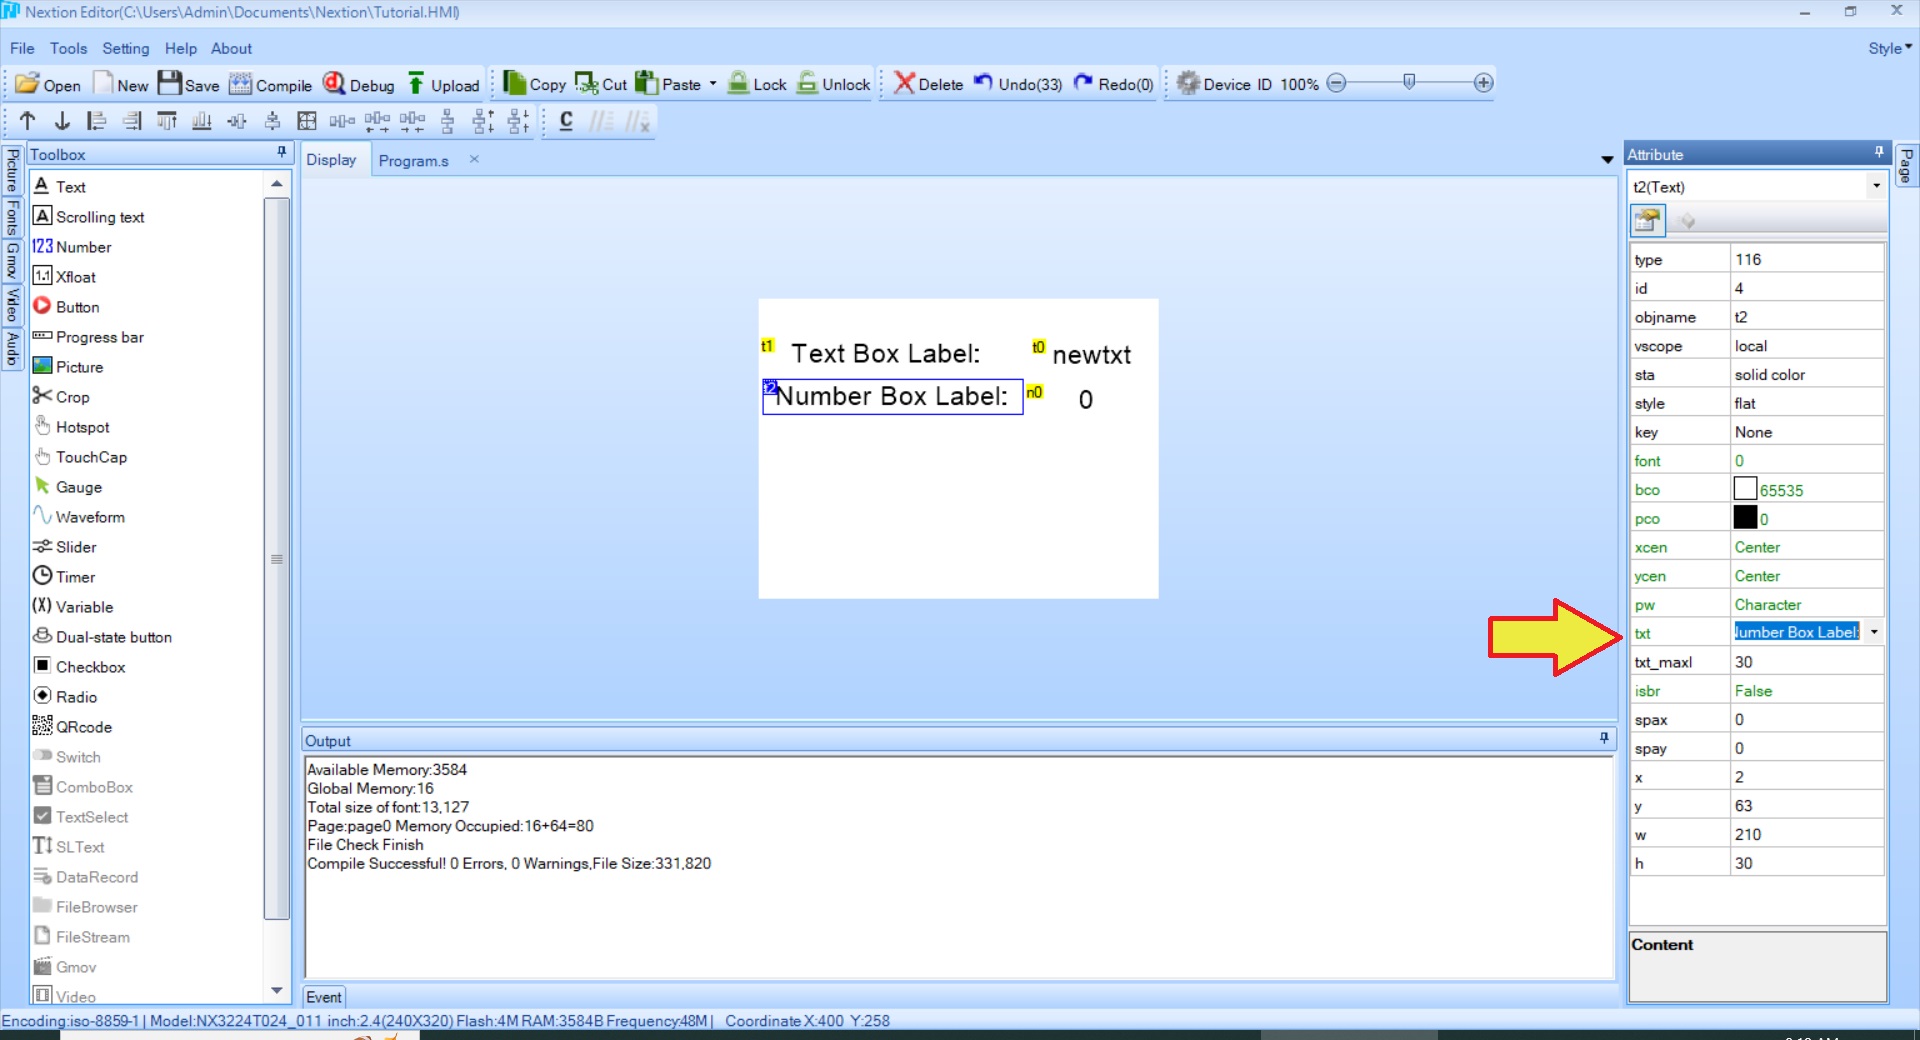Click the Toolbox scroll down arrow
1920x1040 pixels.
(277, 991)
